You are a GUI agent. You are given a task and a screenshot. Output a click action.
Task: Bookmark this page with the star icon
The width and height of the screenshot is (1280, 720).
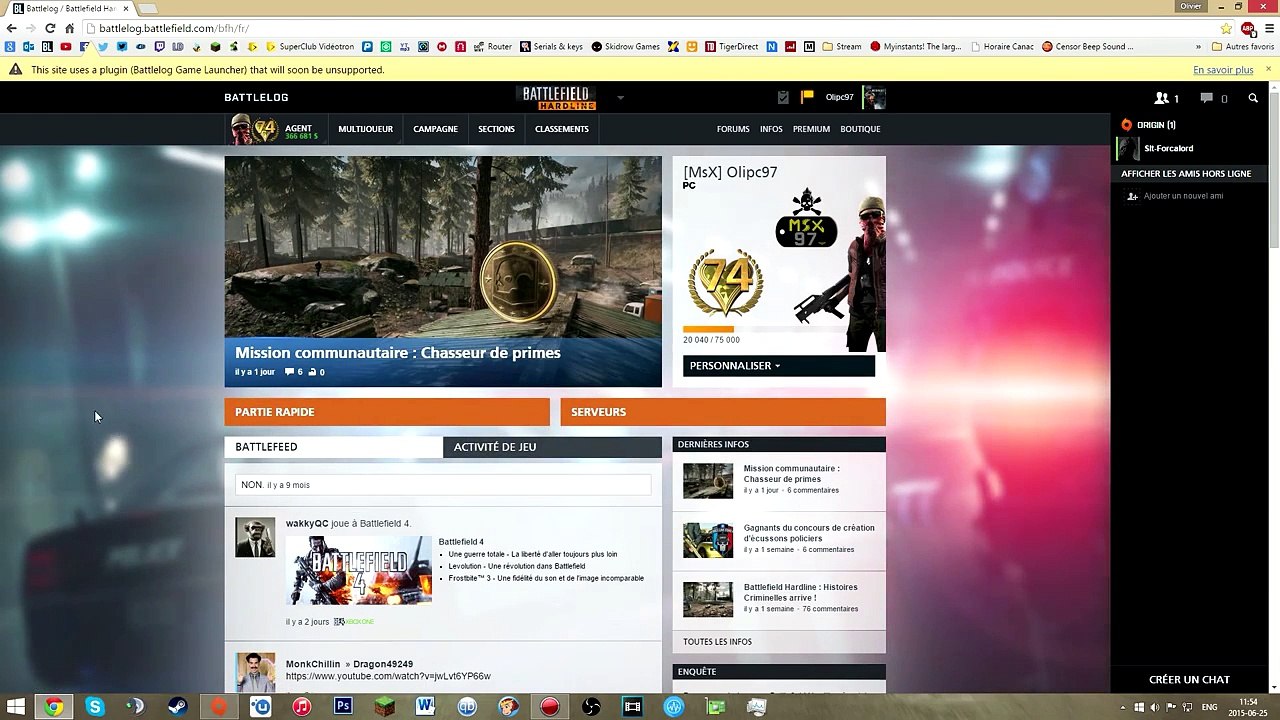pos(1226,28)
